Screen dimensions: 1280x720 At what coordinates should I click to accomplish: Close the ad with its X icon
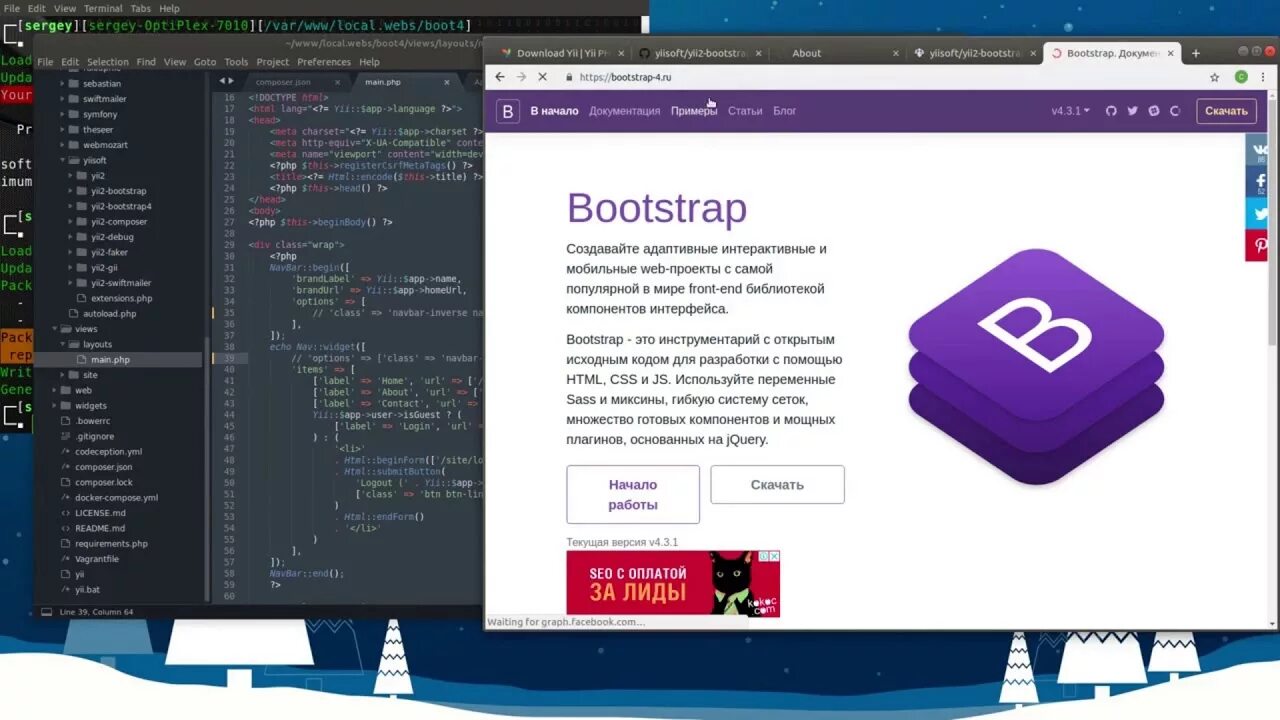[774, 556]
